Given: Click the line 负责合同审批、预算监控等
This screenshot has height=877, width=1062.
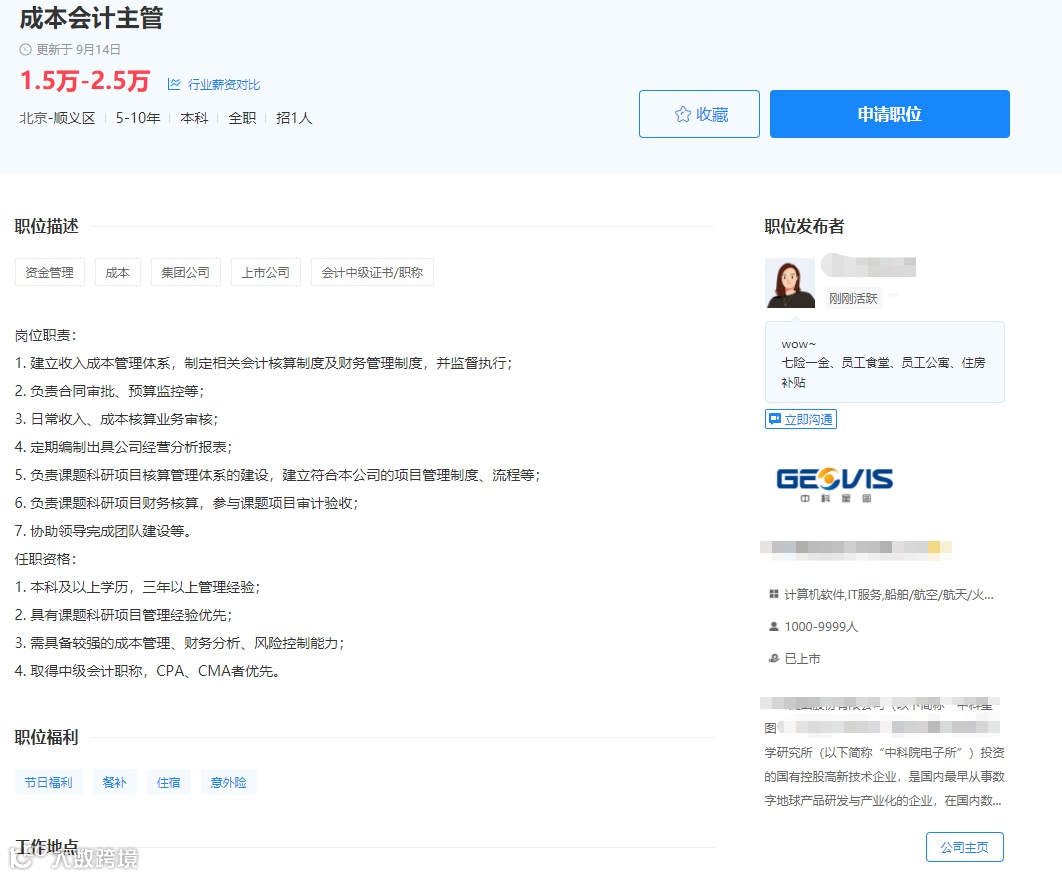Looking at the screenshot, I should [x=110, y=391].
